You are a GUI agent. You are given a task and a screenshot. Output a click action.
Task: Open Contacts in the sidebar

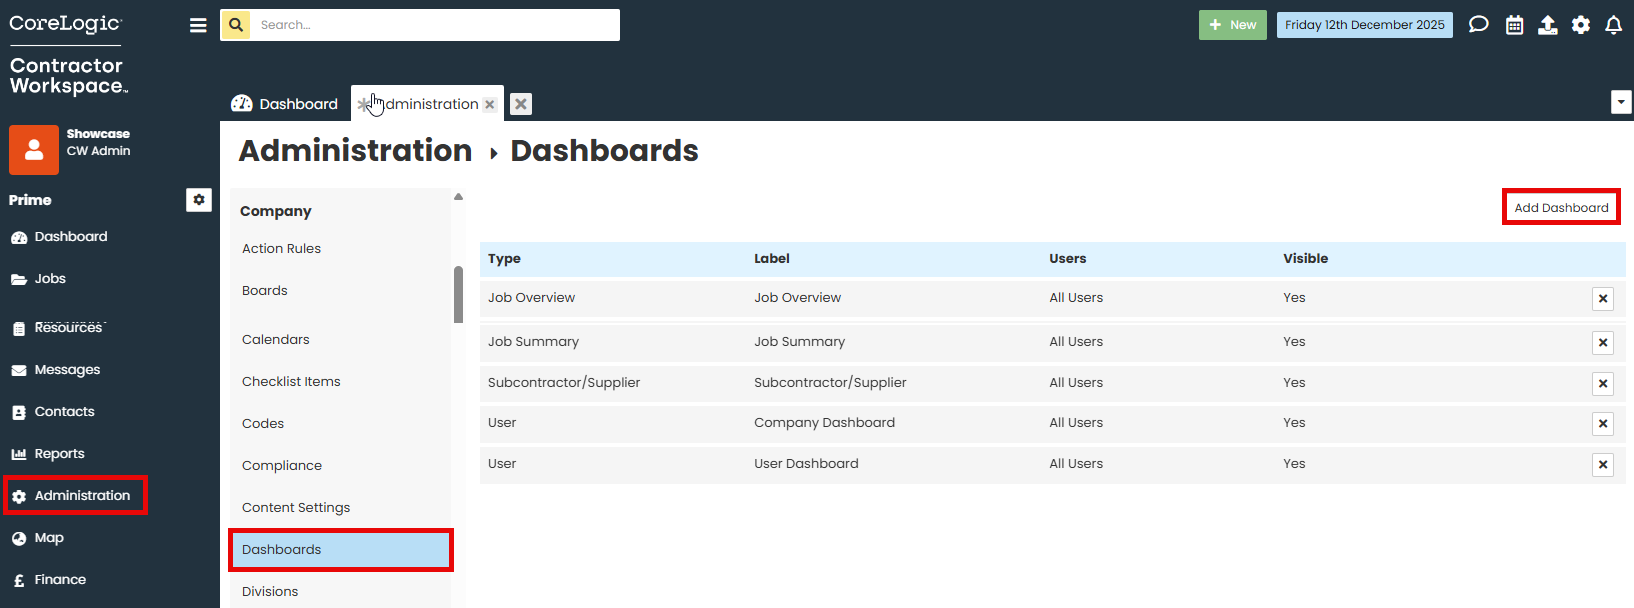[64, 412]
